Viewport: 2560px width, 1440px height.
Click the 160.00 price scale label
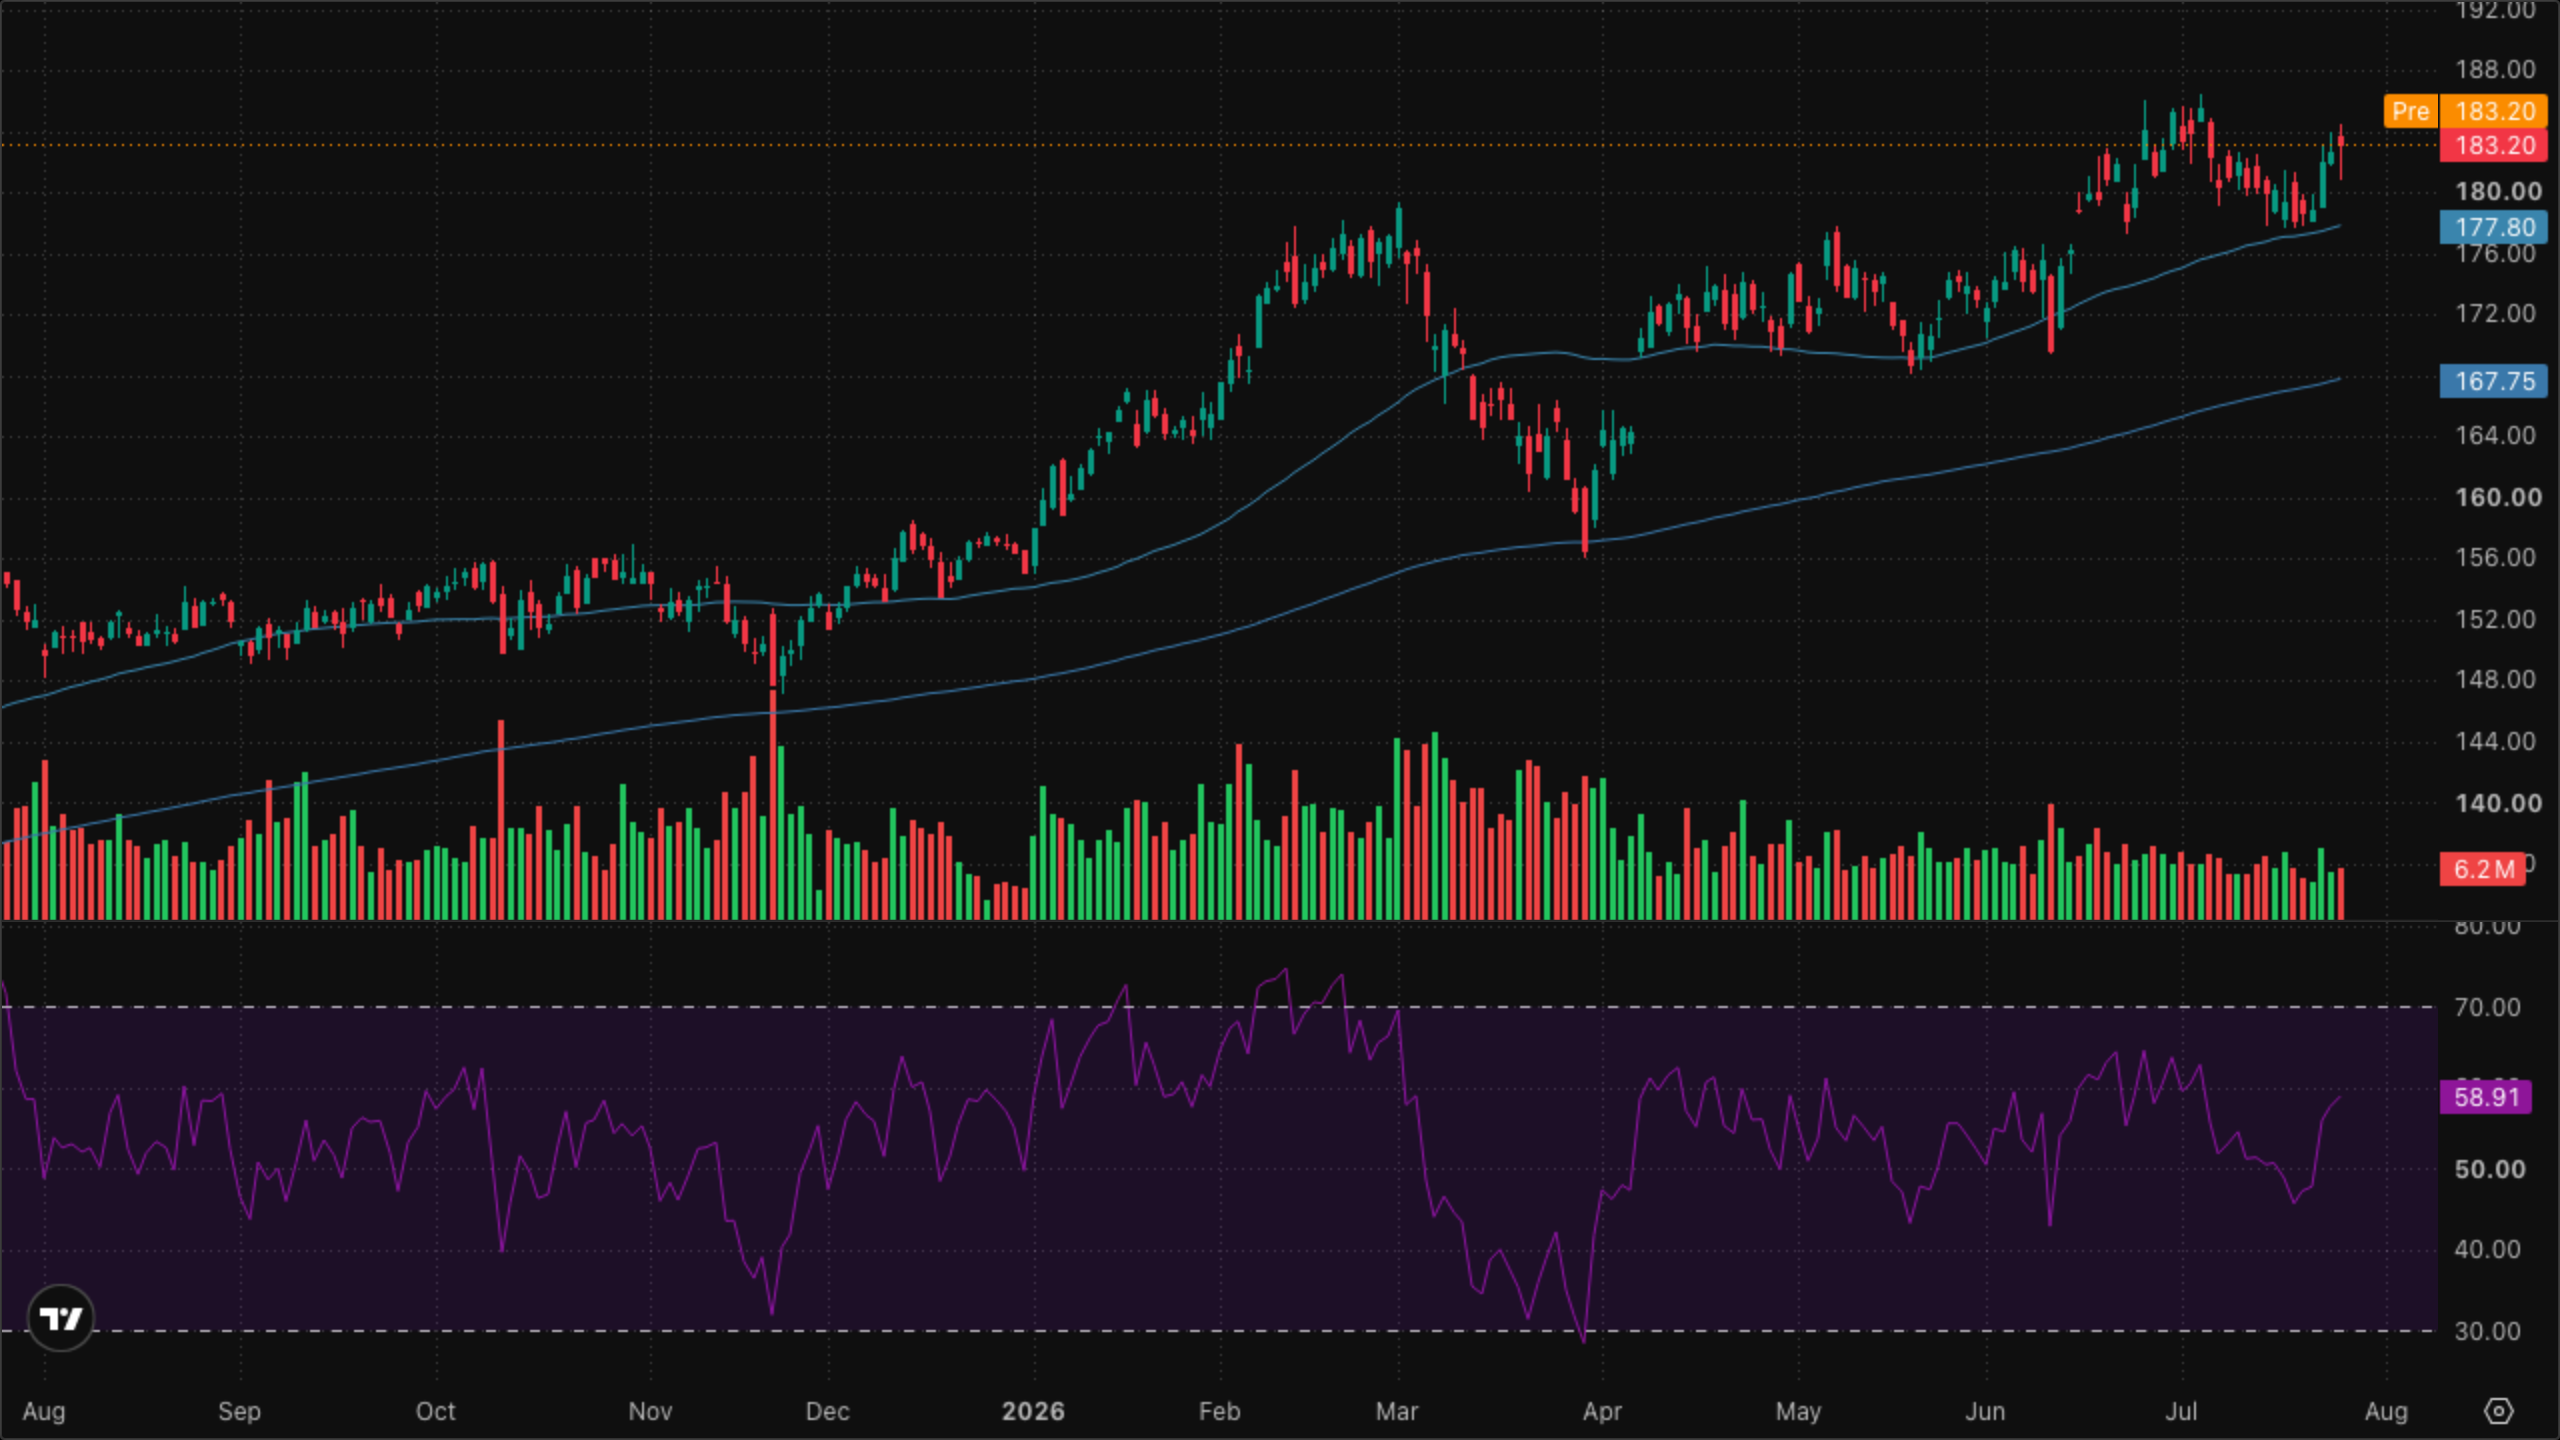(2498, 497)
